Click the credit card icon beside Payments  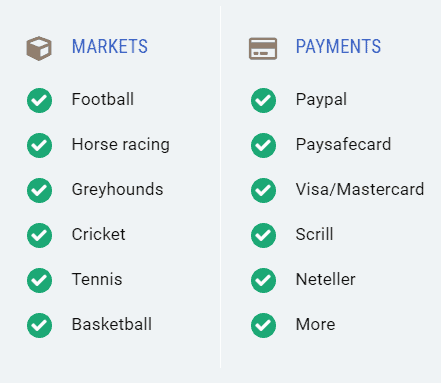pos(263,49)
